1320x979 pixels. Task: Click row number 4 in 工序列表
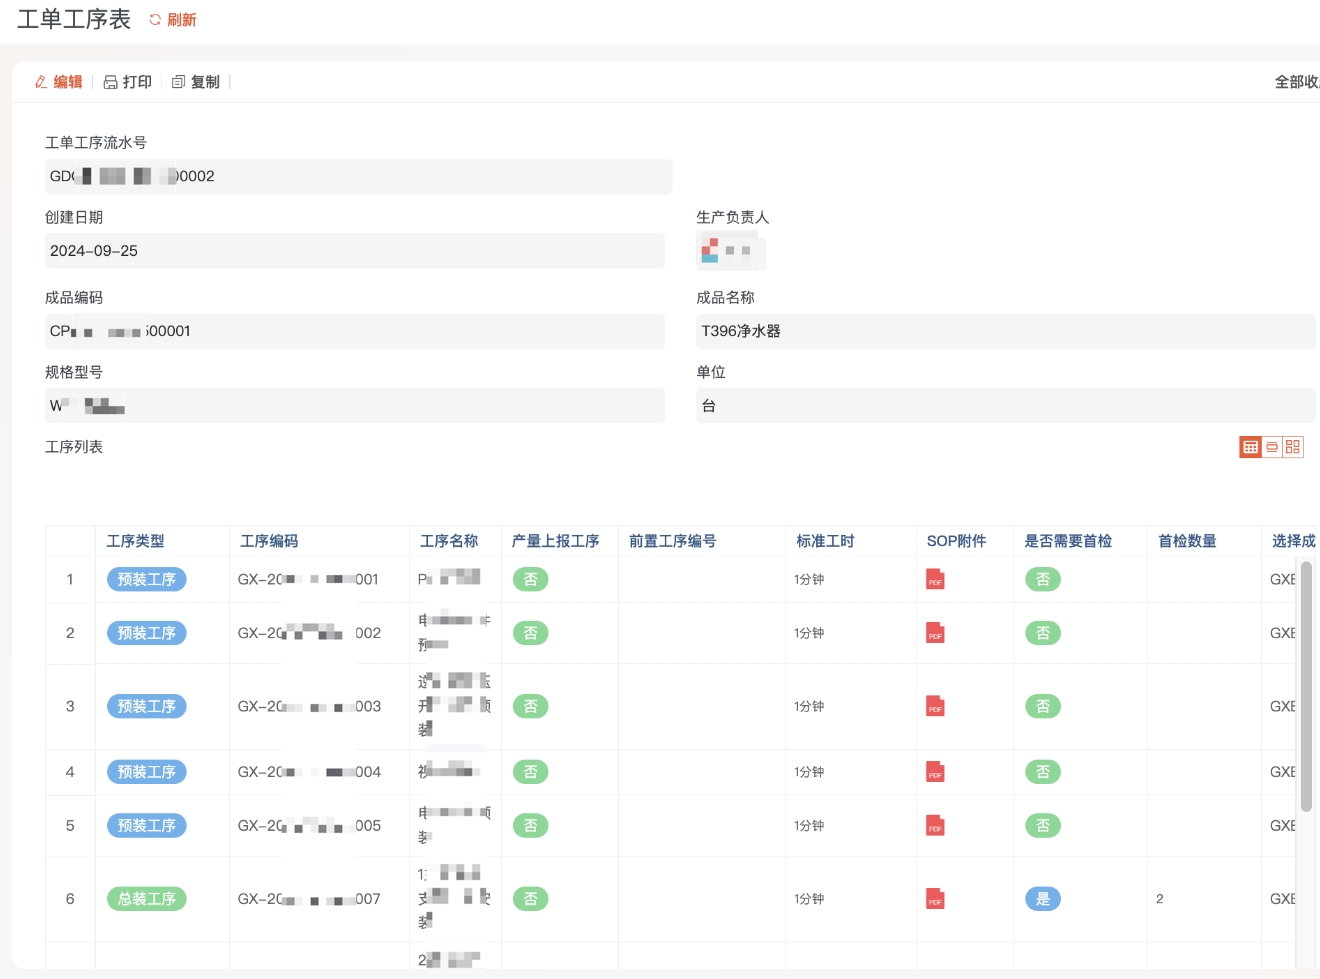click(x=70, y=772)
